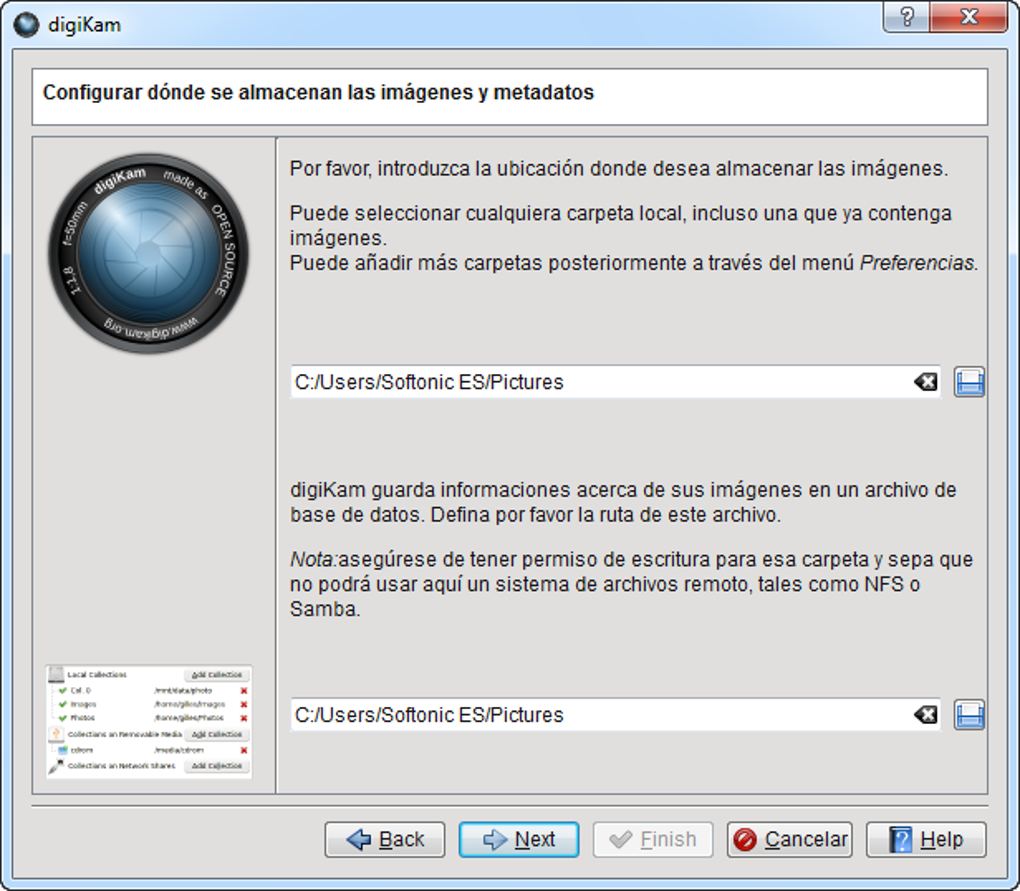Close the digiKam wizard window
Screen dimensions: 1020x891
pos(969,16)
